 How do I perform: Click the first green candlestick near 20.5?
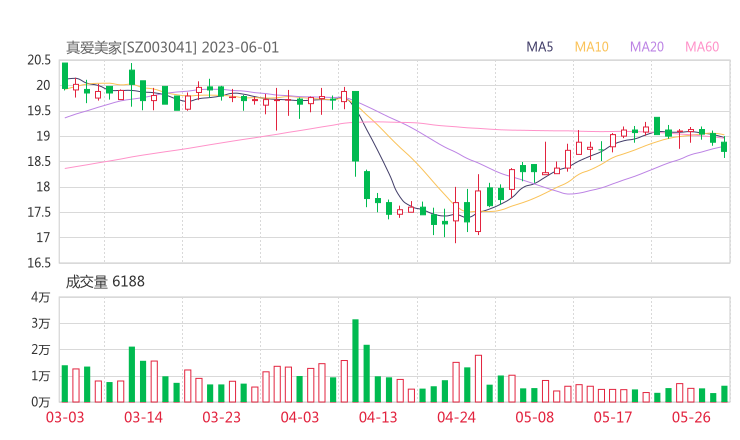(65, 76)
